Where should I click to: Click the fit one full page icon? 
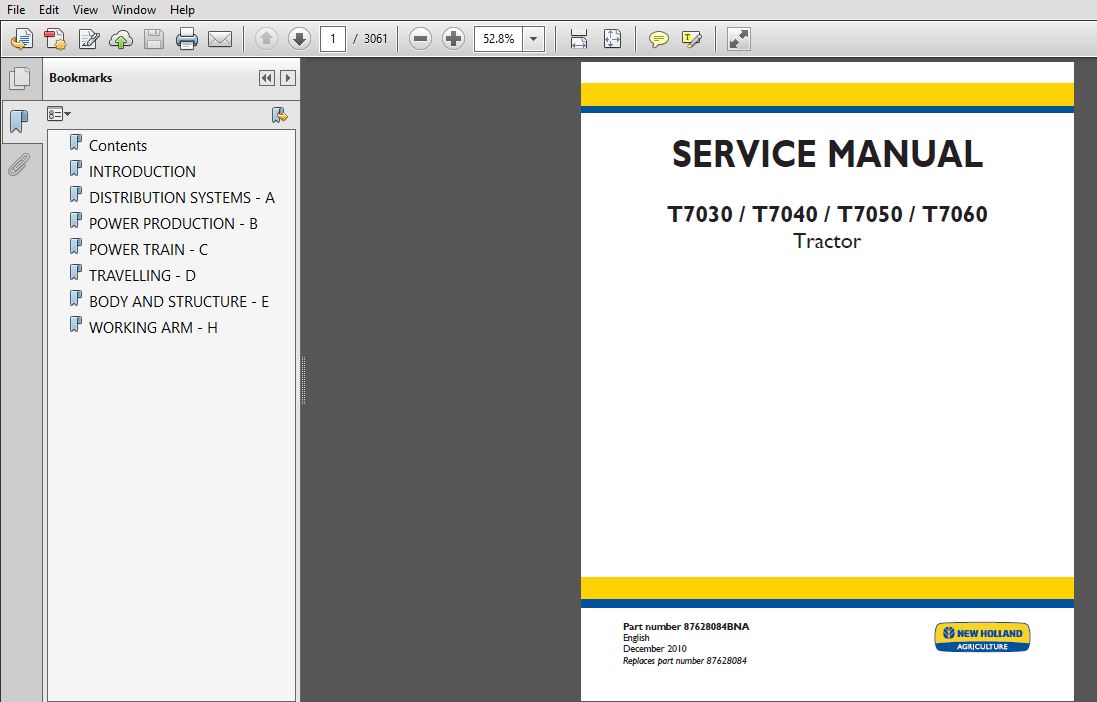pos(612,39)
